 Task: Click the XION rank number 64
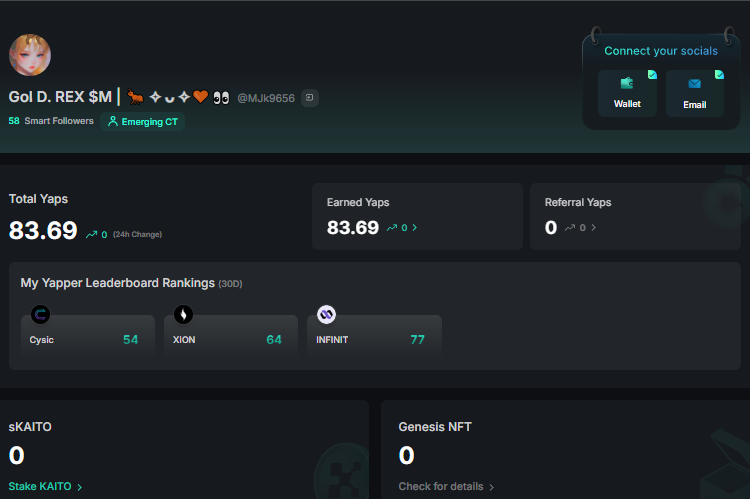(274, 340)
